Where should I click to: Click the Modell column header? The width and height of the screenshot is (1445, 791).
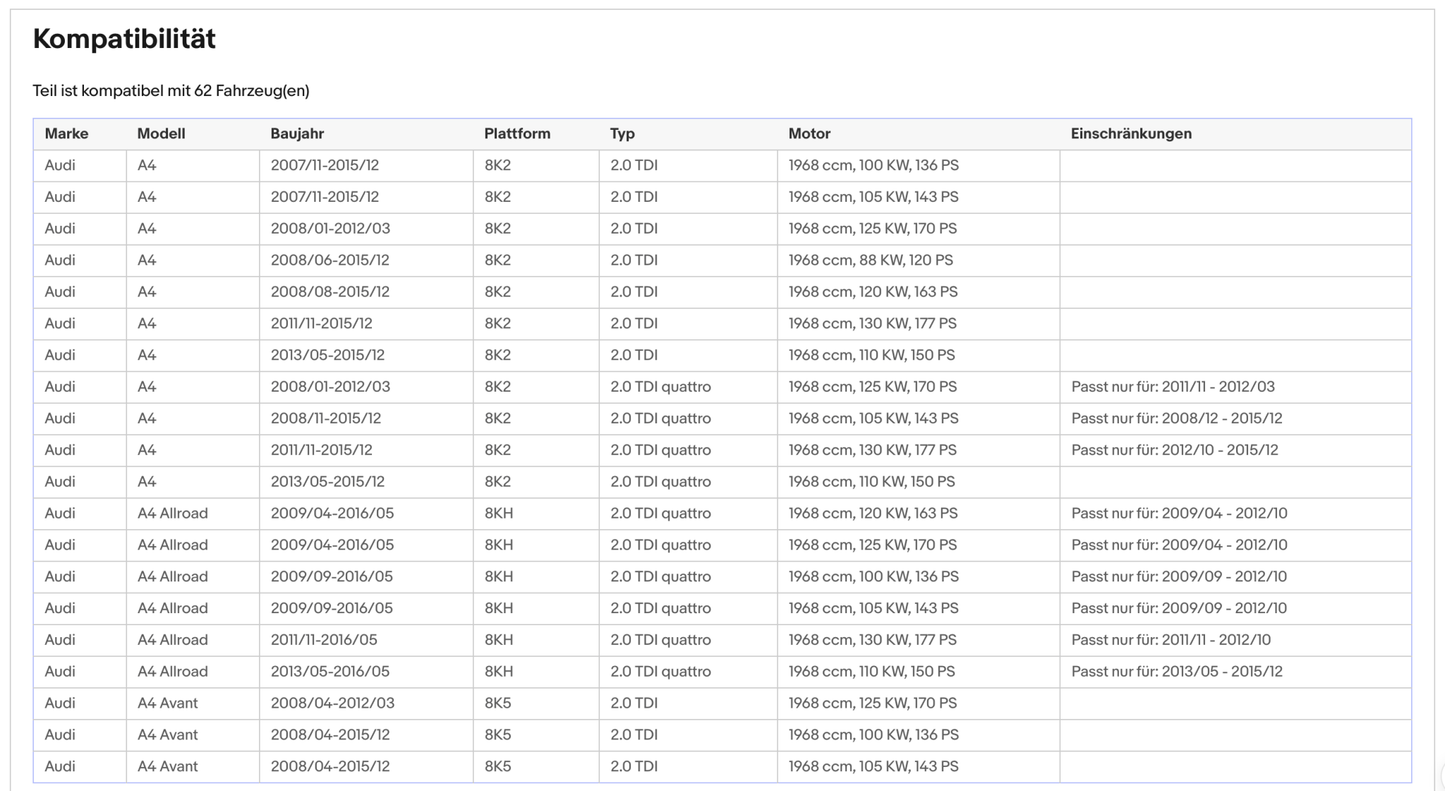[x=161, y=134]
